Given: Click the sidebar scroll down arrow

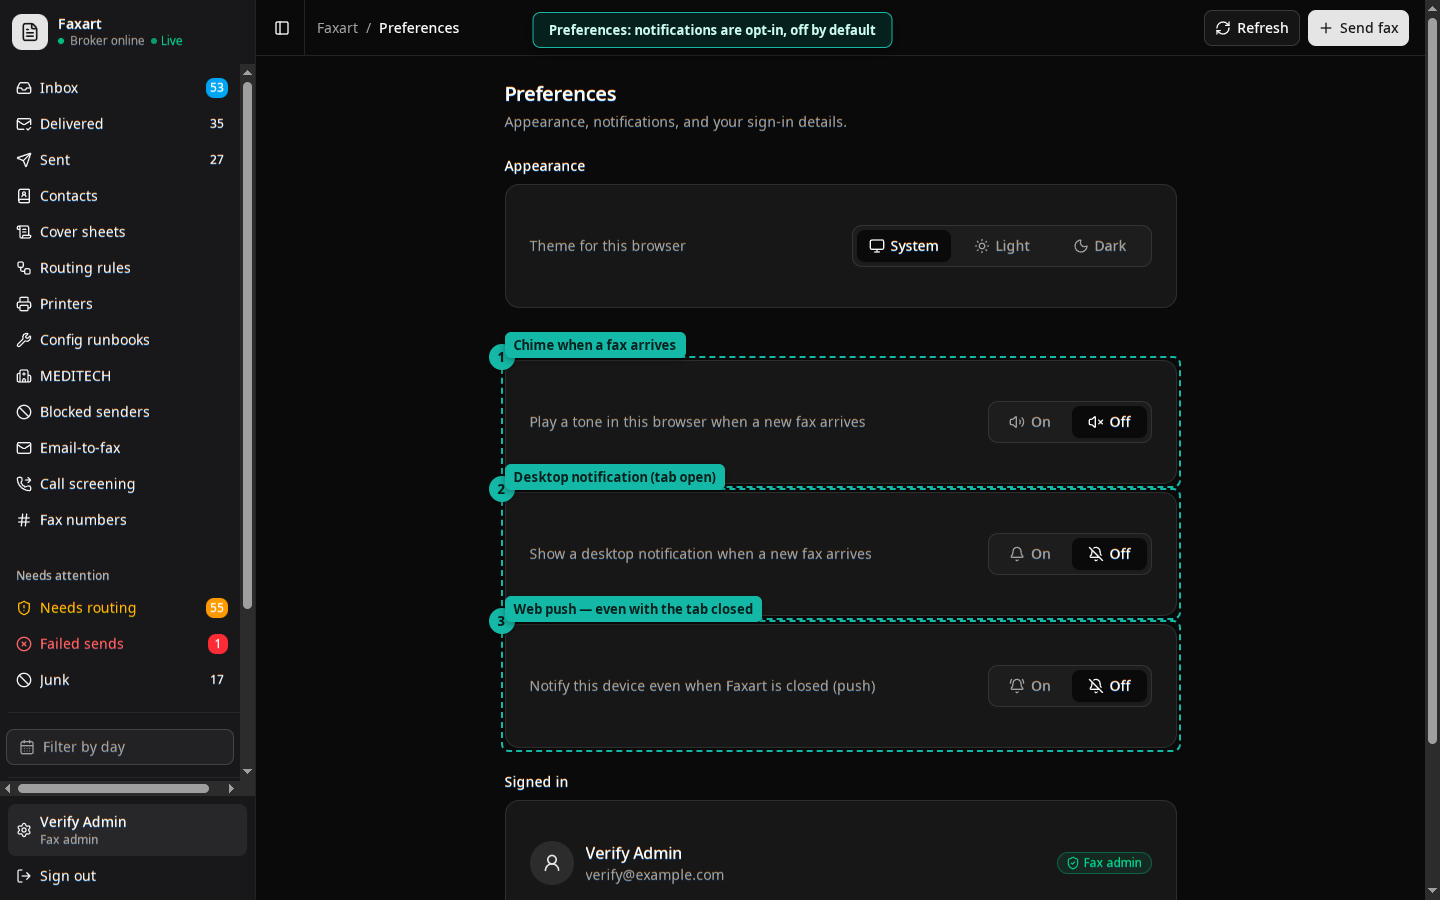Looking at the screenshot, I should pos(247,772).
